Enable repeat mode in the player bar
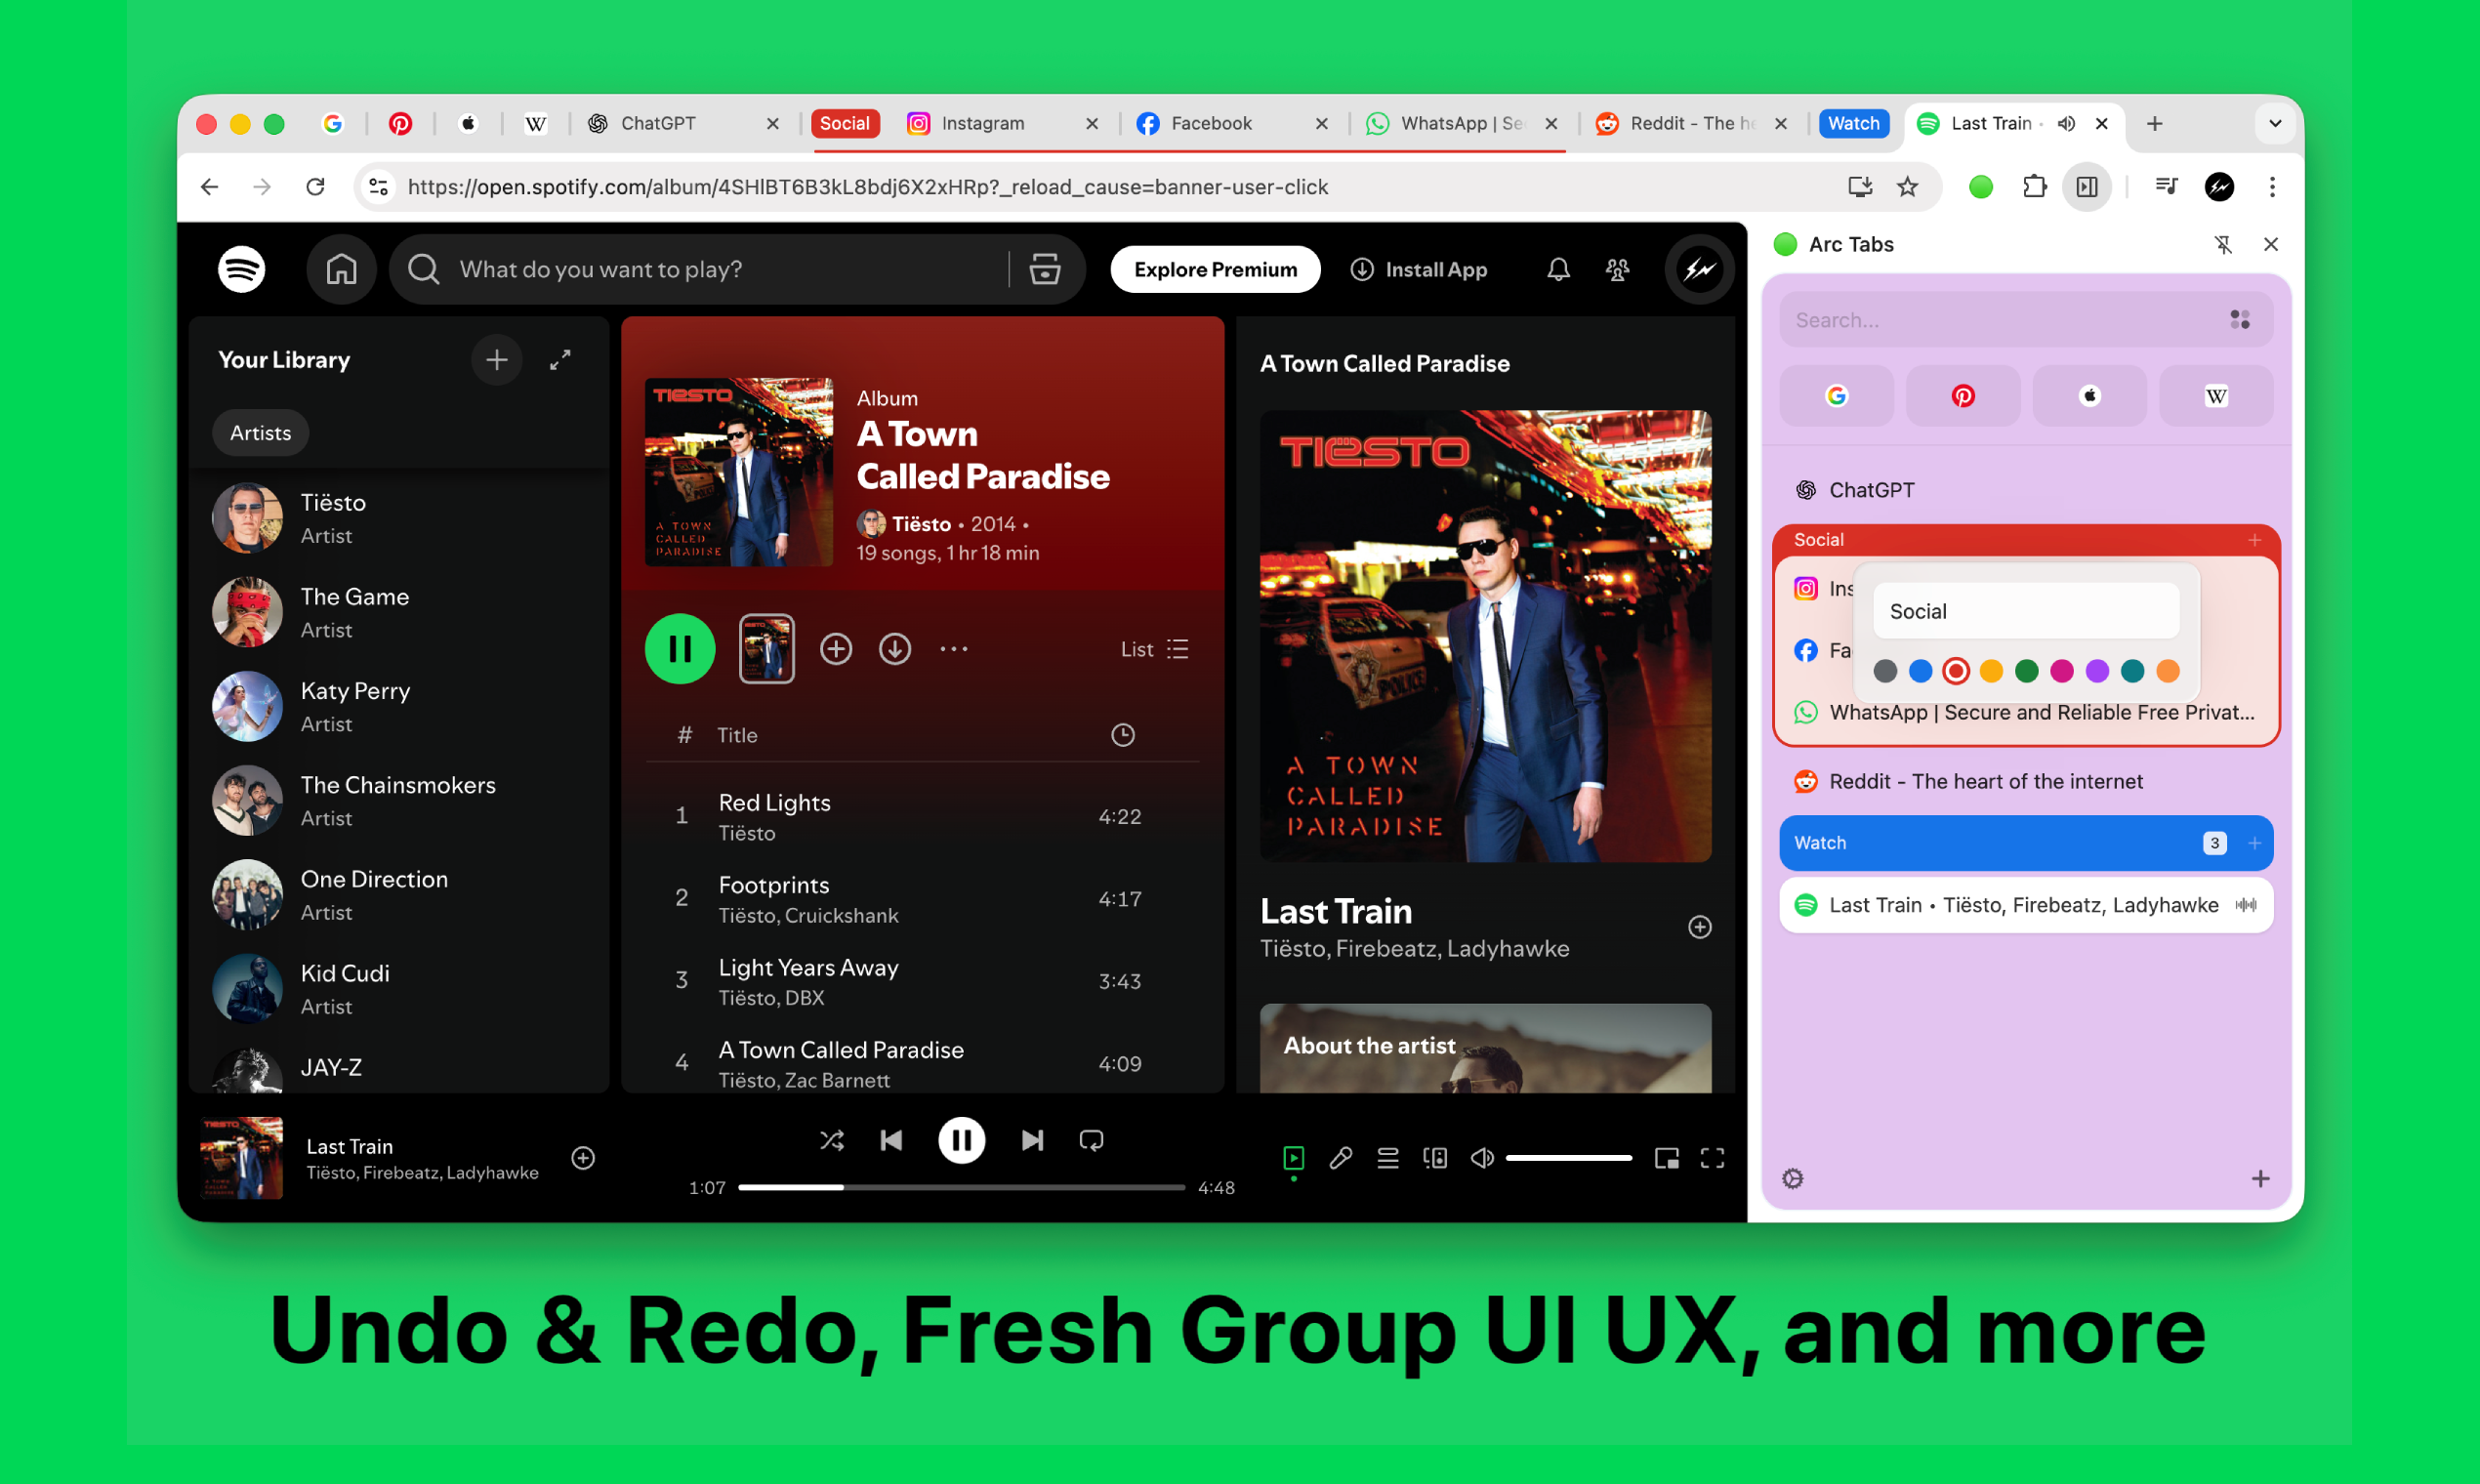2480x1484 pixels. tap(1091, 1140)
